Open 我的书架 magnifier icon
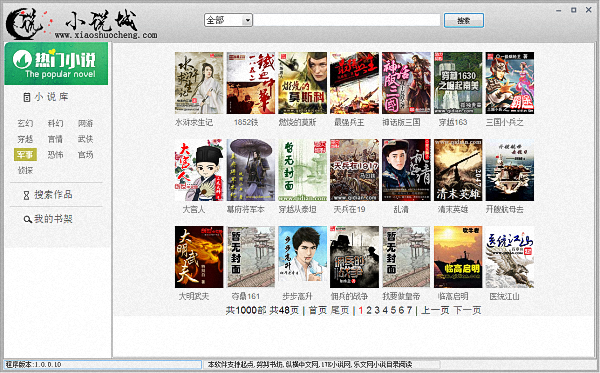The height and width of the screenshot is (373, 600). pos(27,220)
